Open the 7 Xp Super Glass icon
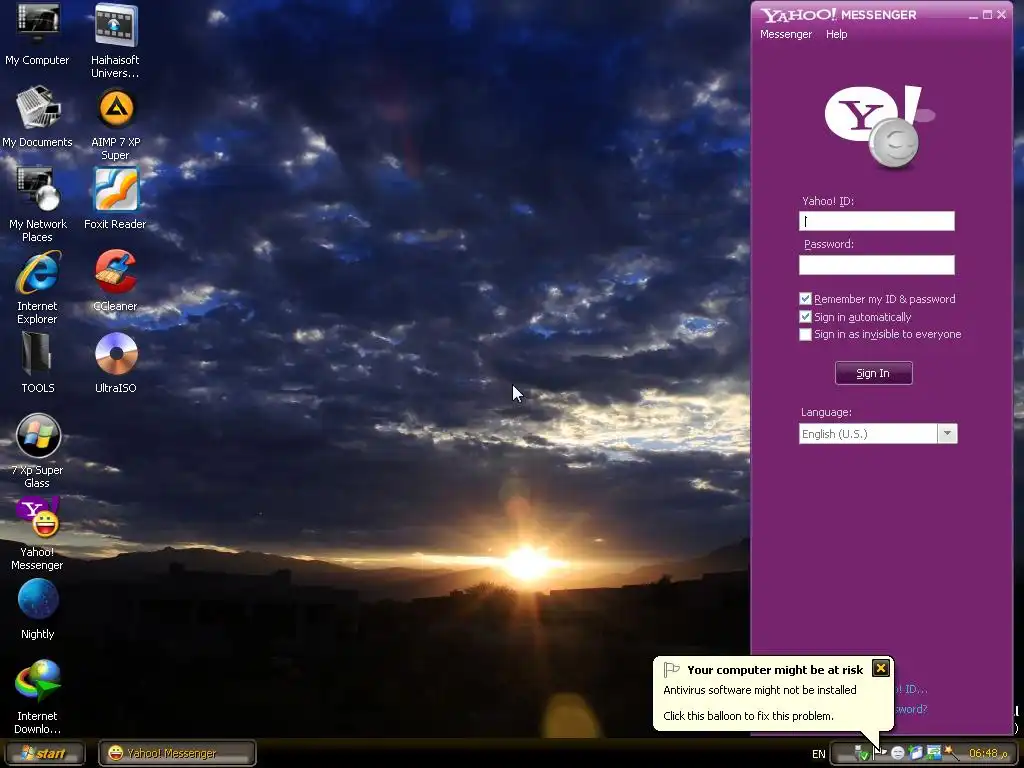Viewport: 1024px width, 768px height. pyautogui.click(x=37, y=451)
